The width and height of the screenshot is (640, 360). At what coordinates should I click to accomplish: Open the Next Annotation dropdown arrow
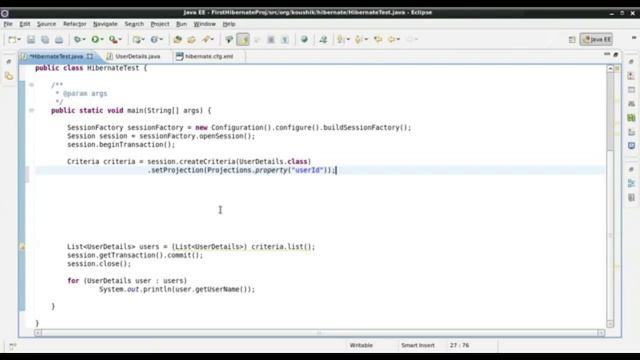point(348,40)
